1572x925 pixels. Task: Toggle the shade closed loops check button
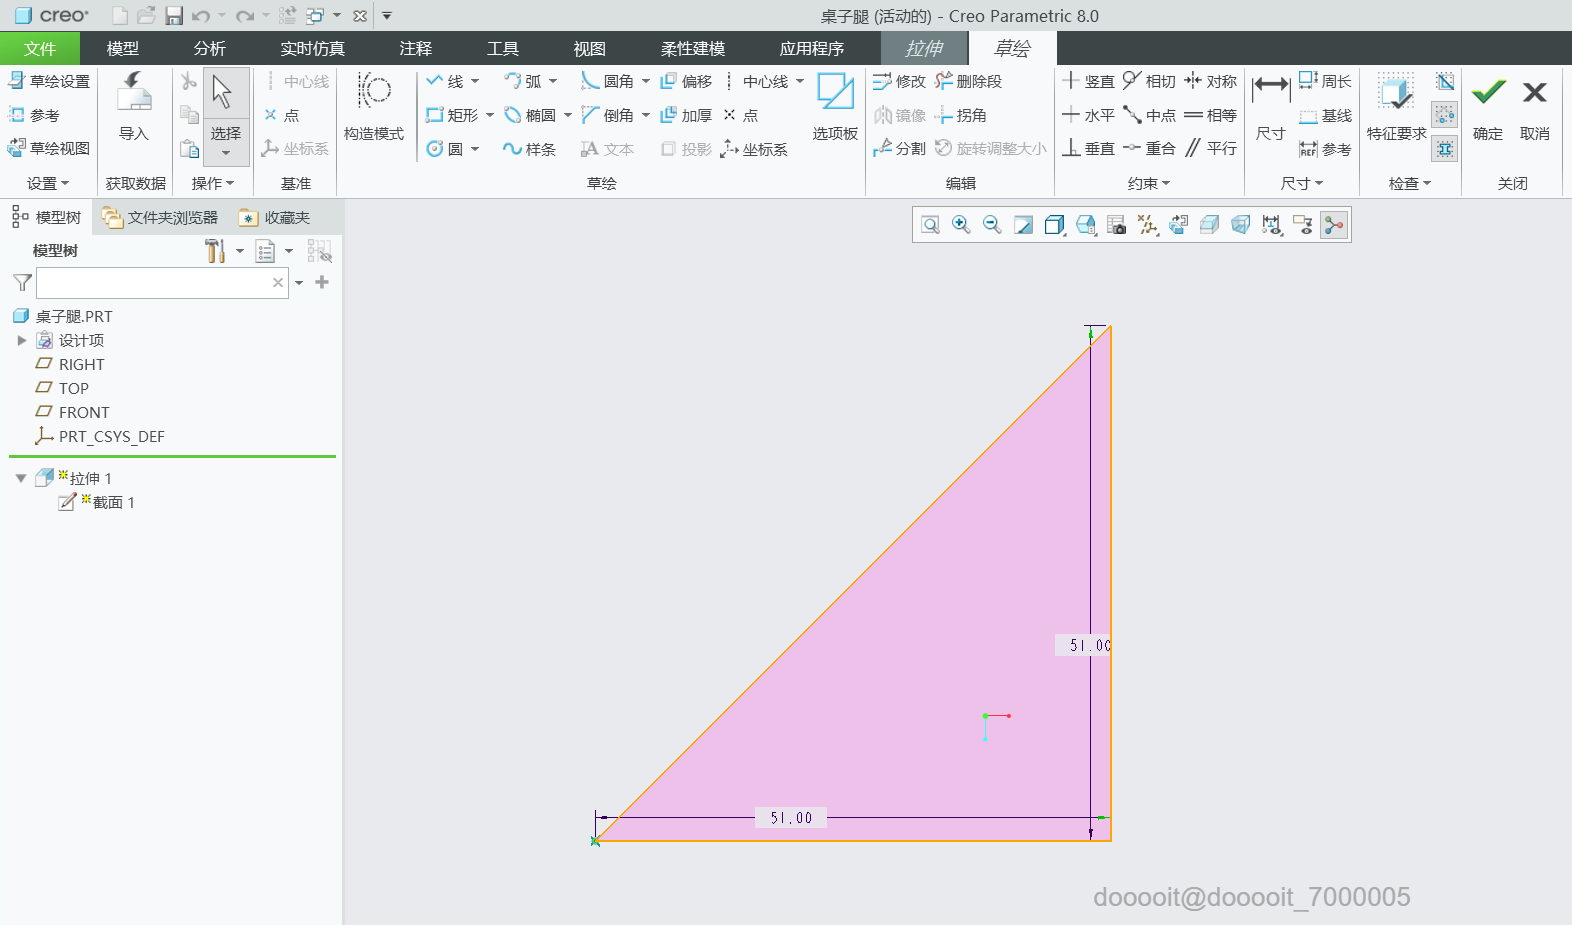click(1444, 82)
